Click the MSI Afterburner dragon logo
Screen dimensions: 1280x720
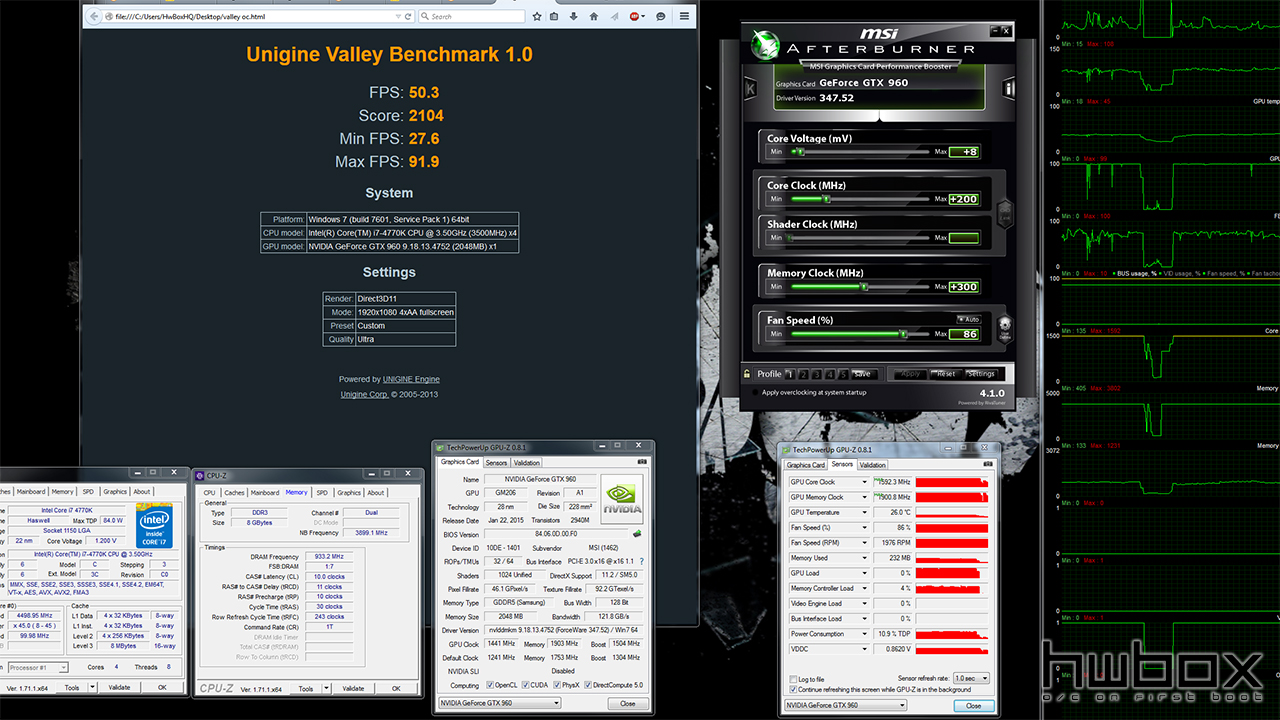pos(766,44)
